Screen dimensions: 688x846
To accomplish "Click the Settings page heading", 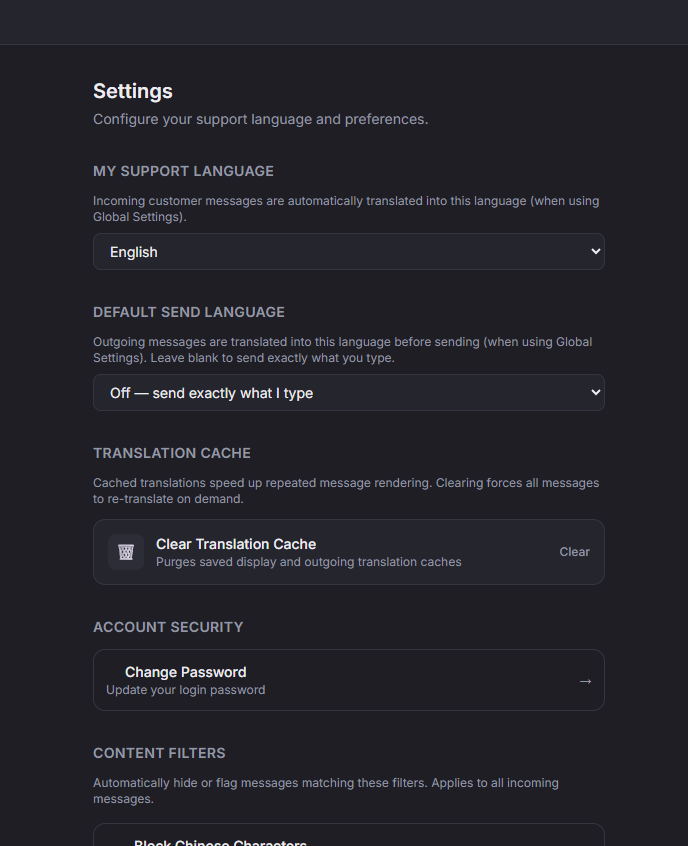I will click(x=133, y=91).
